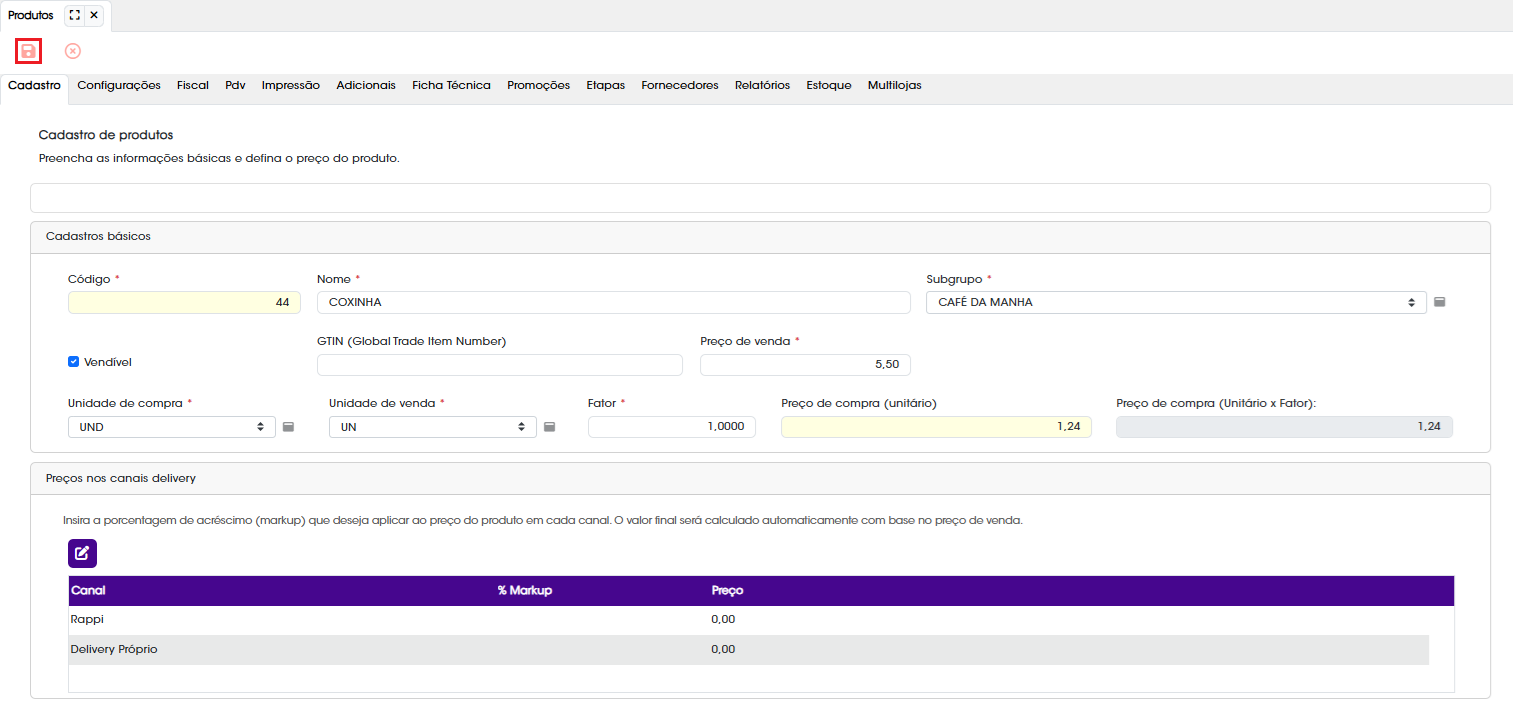Click the Produtos tab title
1513x705 pixels.
pos(31,15)
